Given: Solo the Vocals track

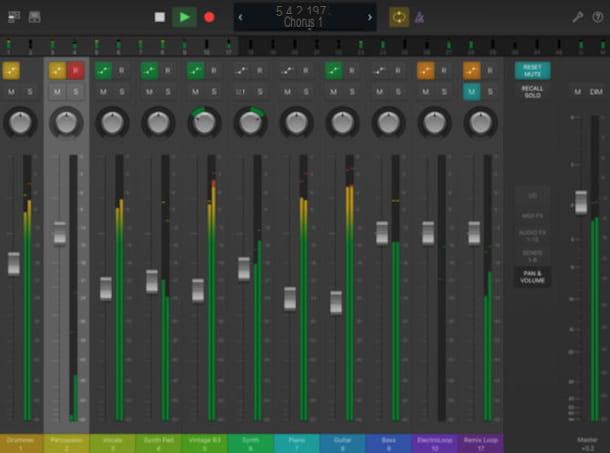Looking at the screenshot, I should point(121,92).
